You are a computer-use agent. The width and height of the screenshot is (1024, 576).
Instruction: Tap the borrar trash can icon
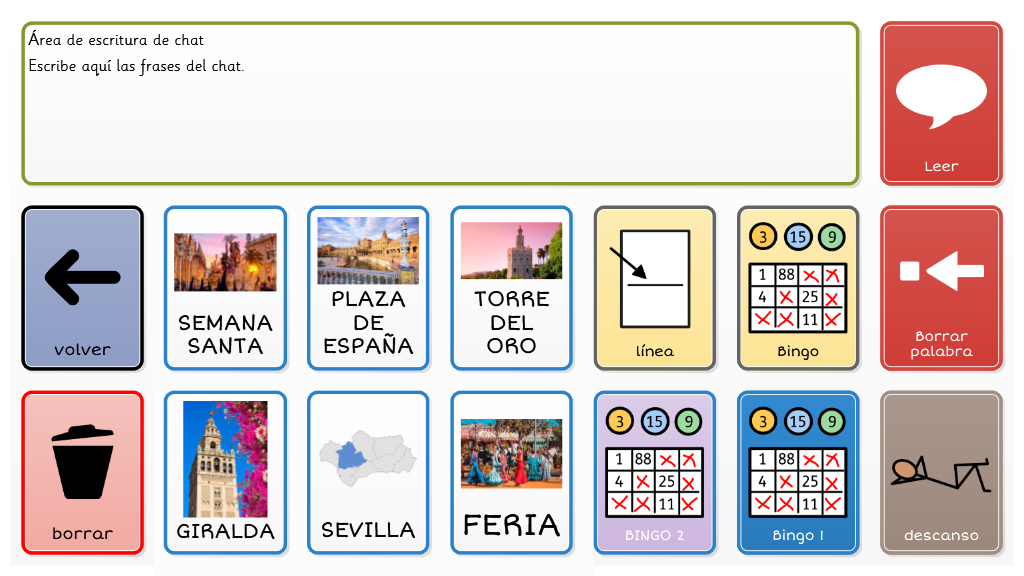click(83, 462)
